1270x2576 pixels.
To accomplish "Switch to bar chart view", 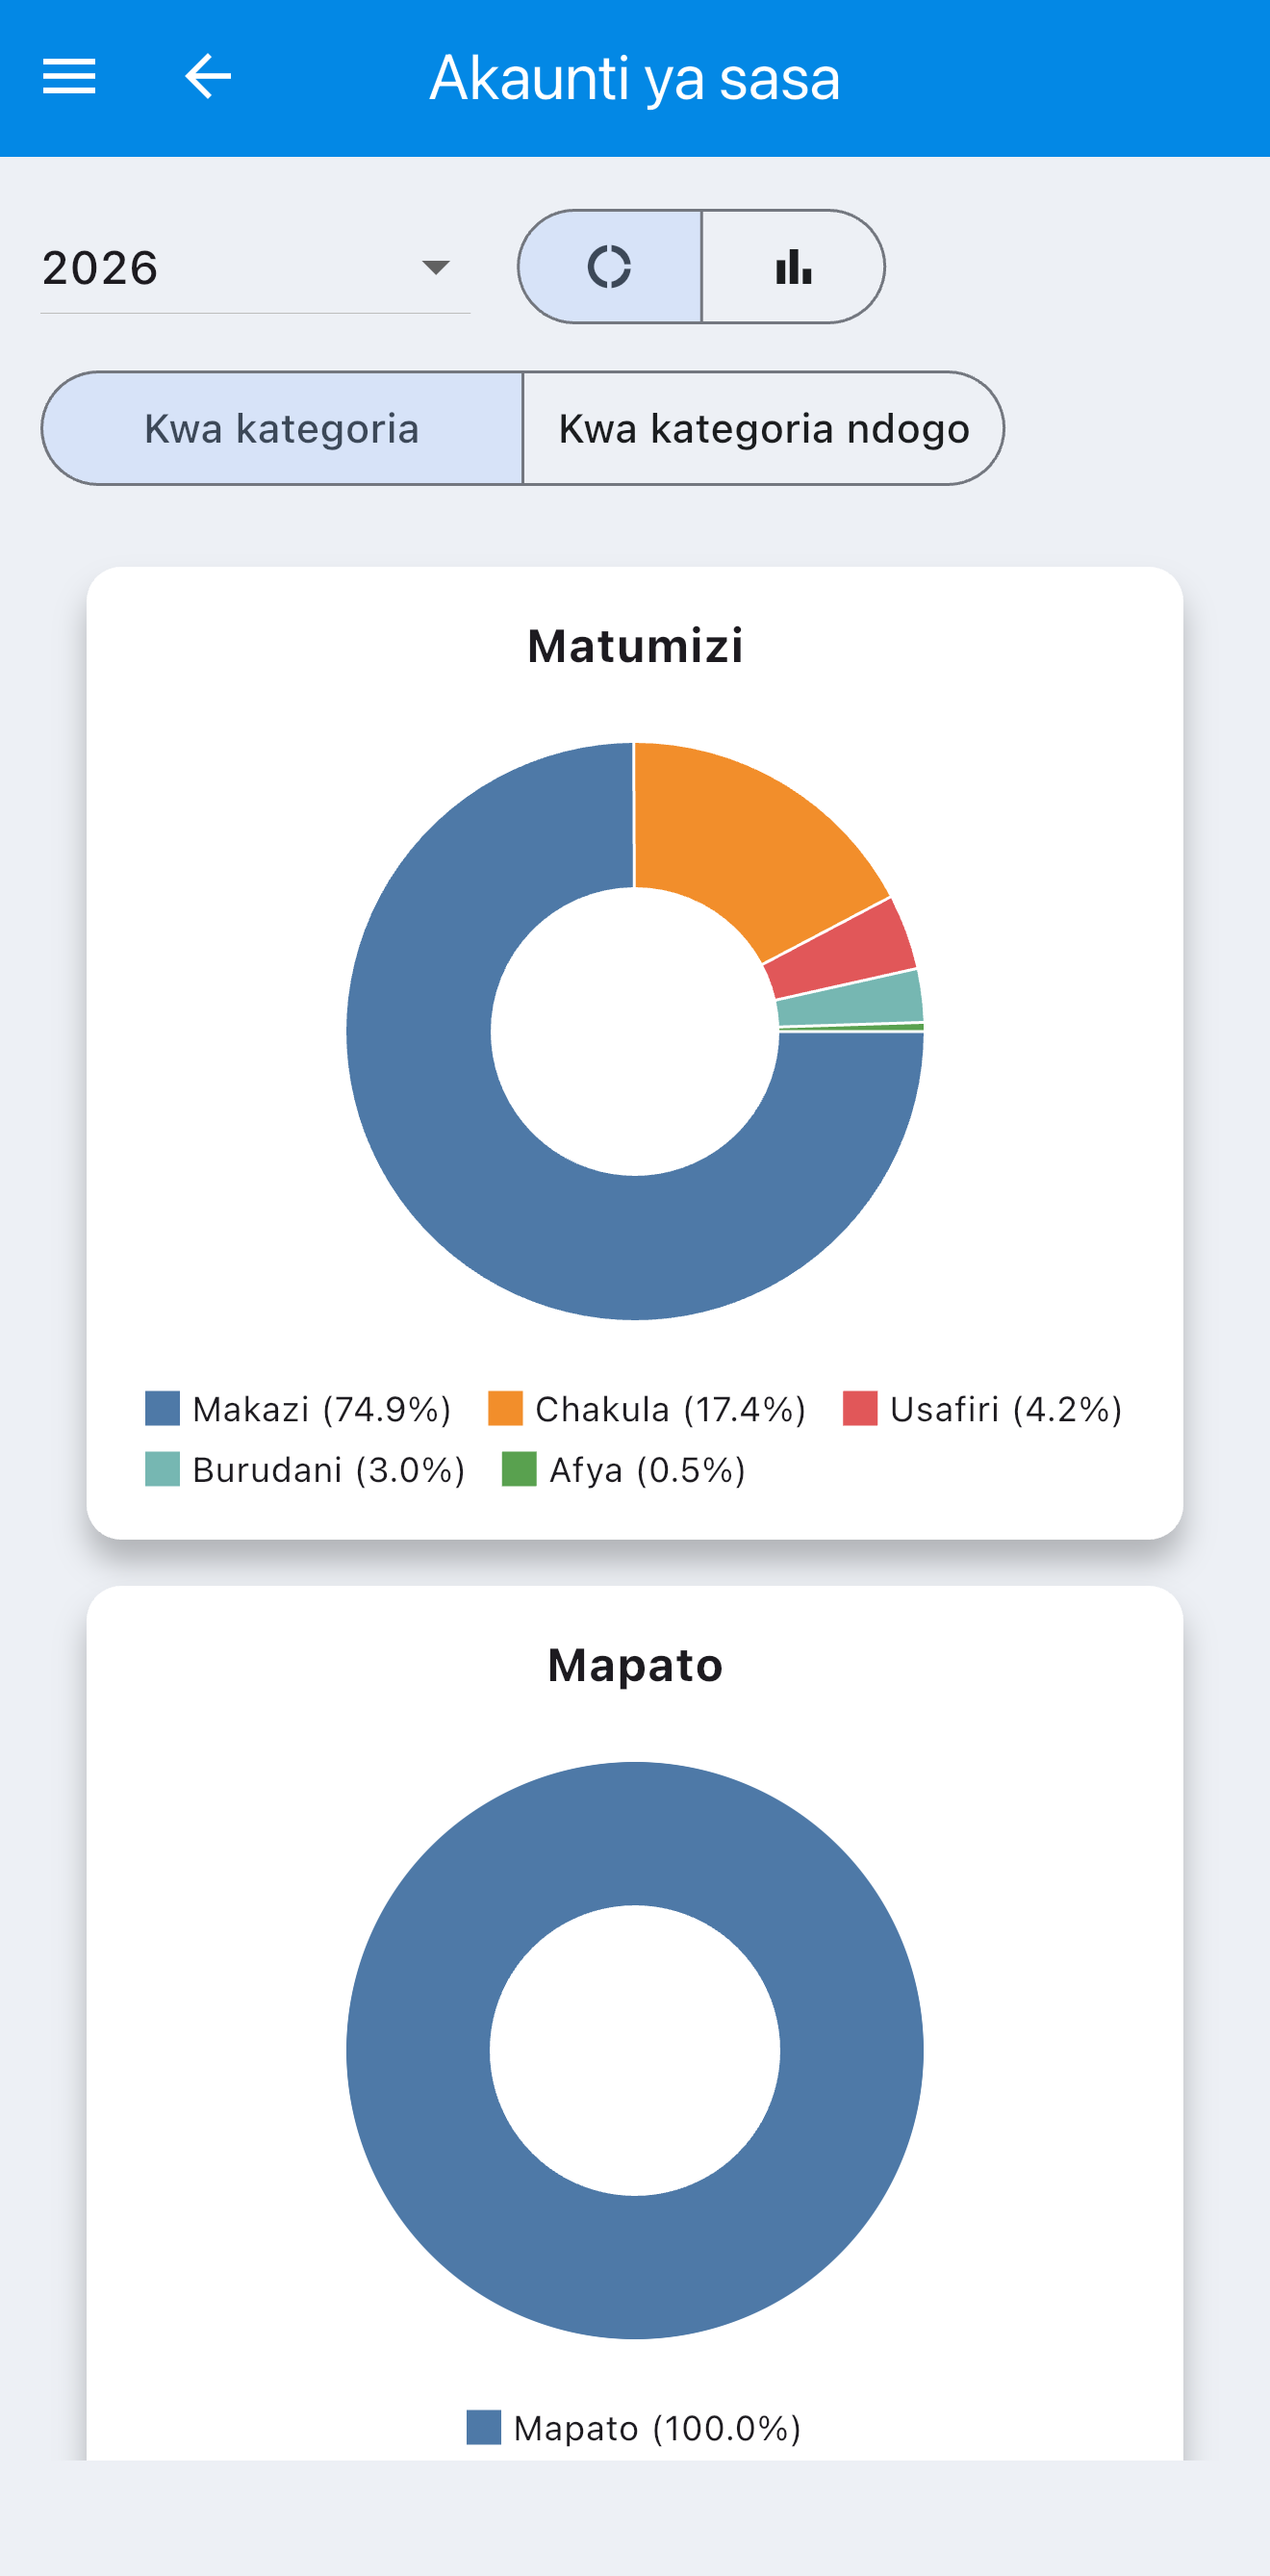I will pos(793,267).
